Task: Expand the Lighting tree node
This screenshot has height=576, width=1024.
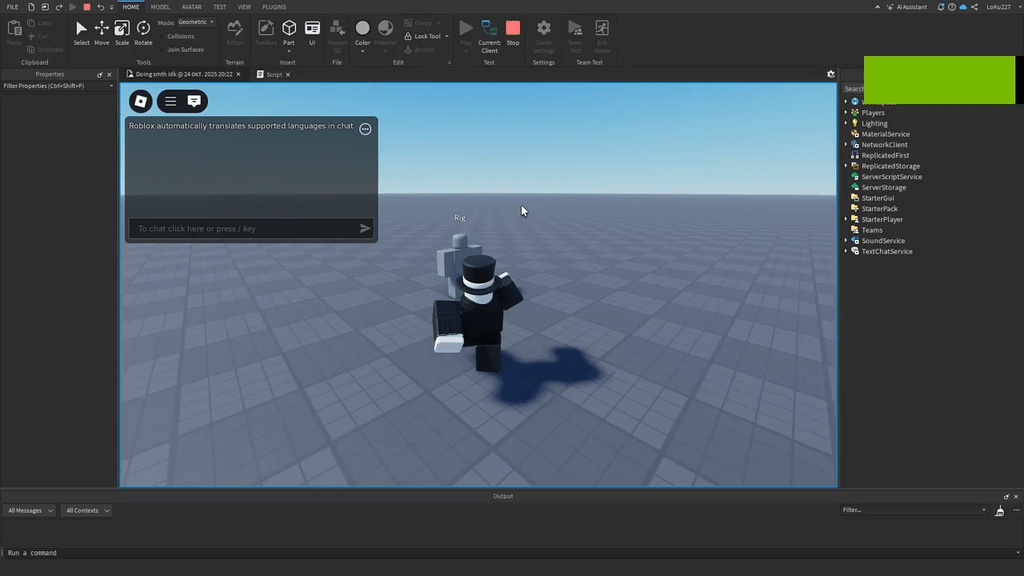Action: click(x=846, y=123)
